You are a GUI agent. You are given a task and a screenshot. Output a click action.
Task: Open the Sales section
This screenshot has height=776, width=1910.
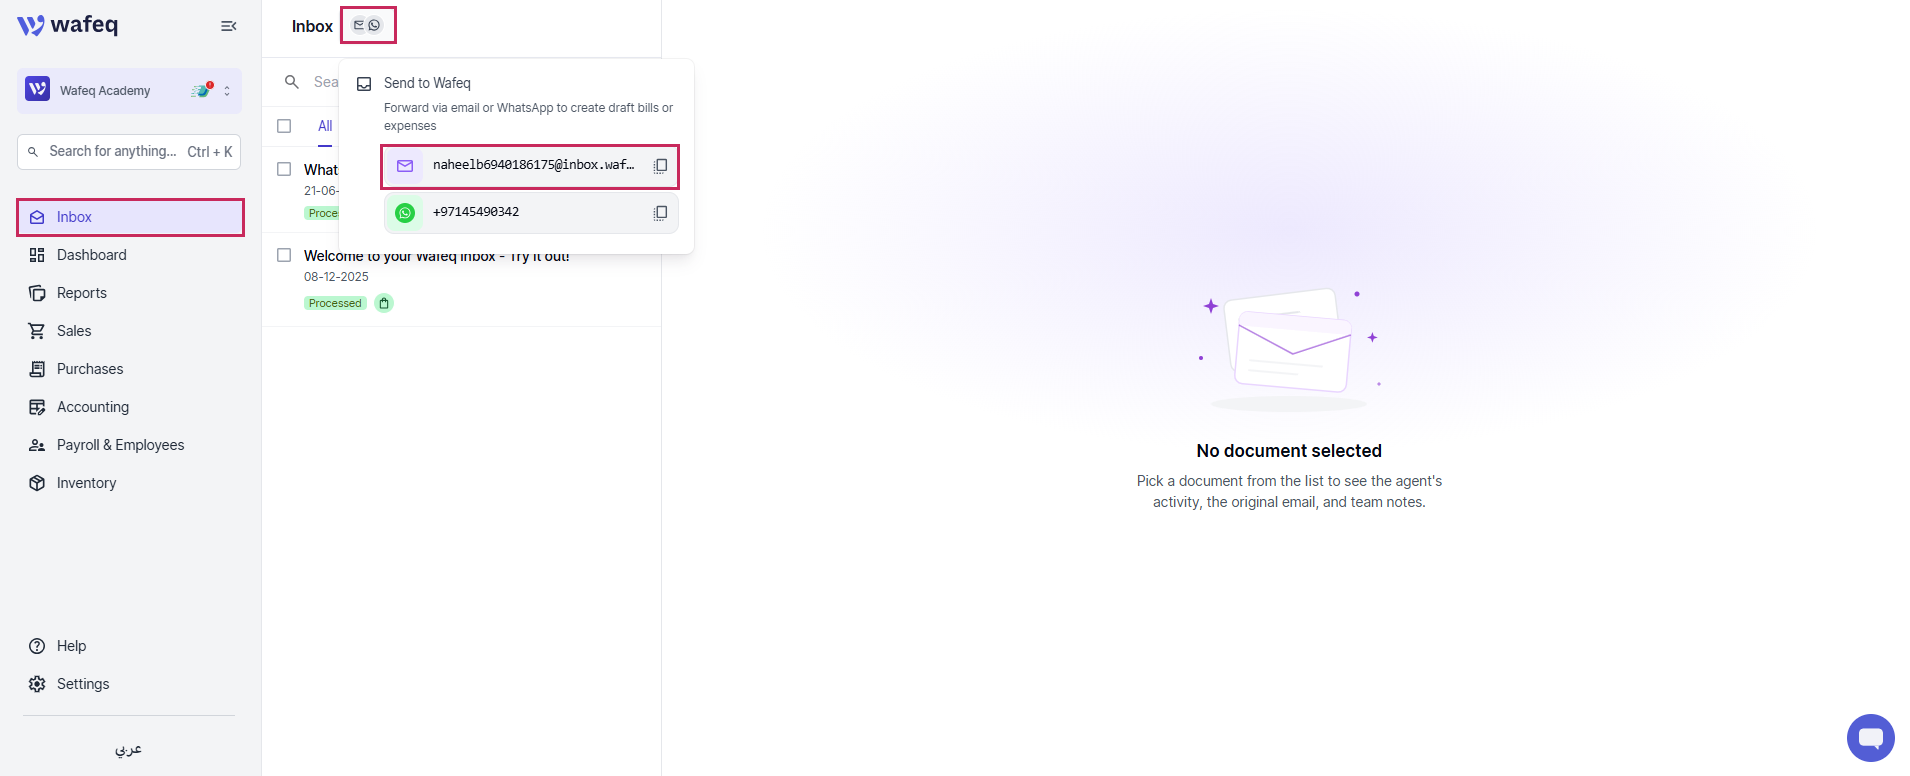(73, 331)
